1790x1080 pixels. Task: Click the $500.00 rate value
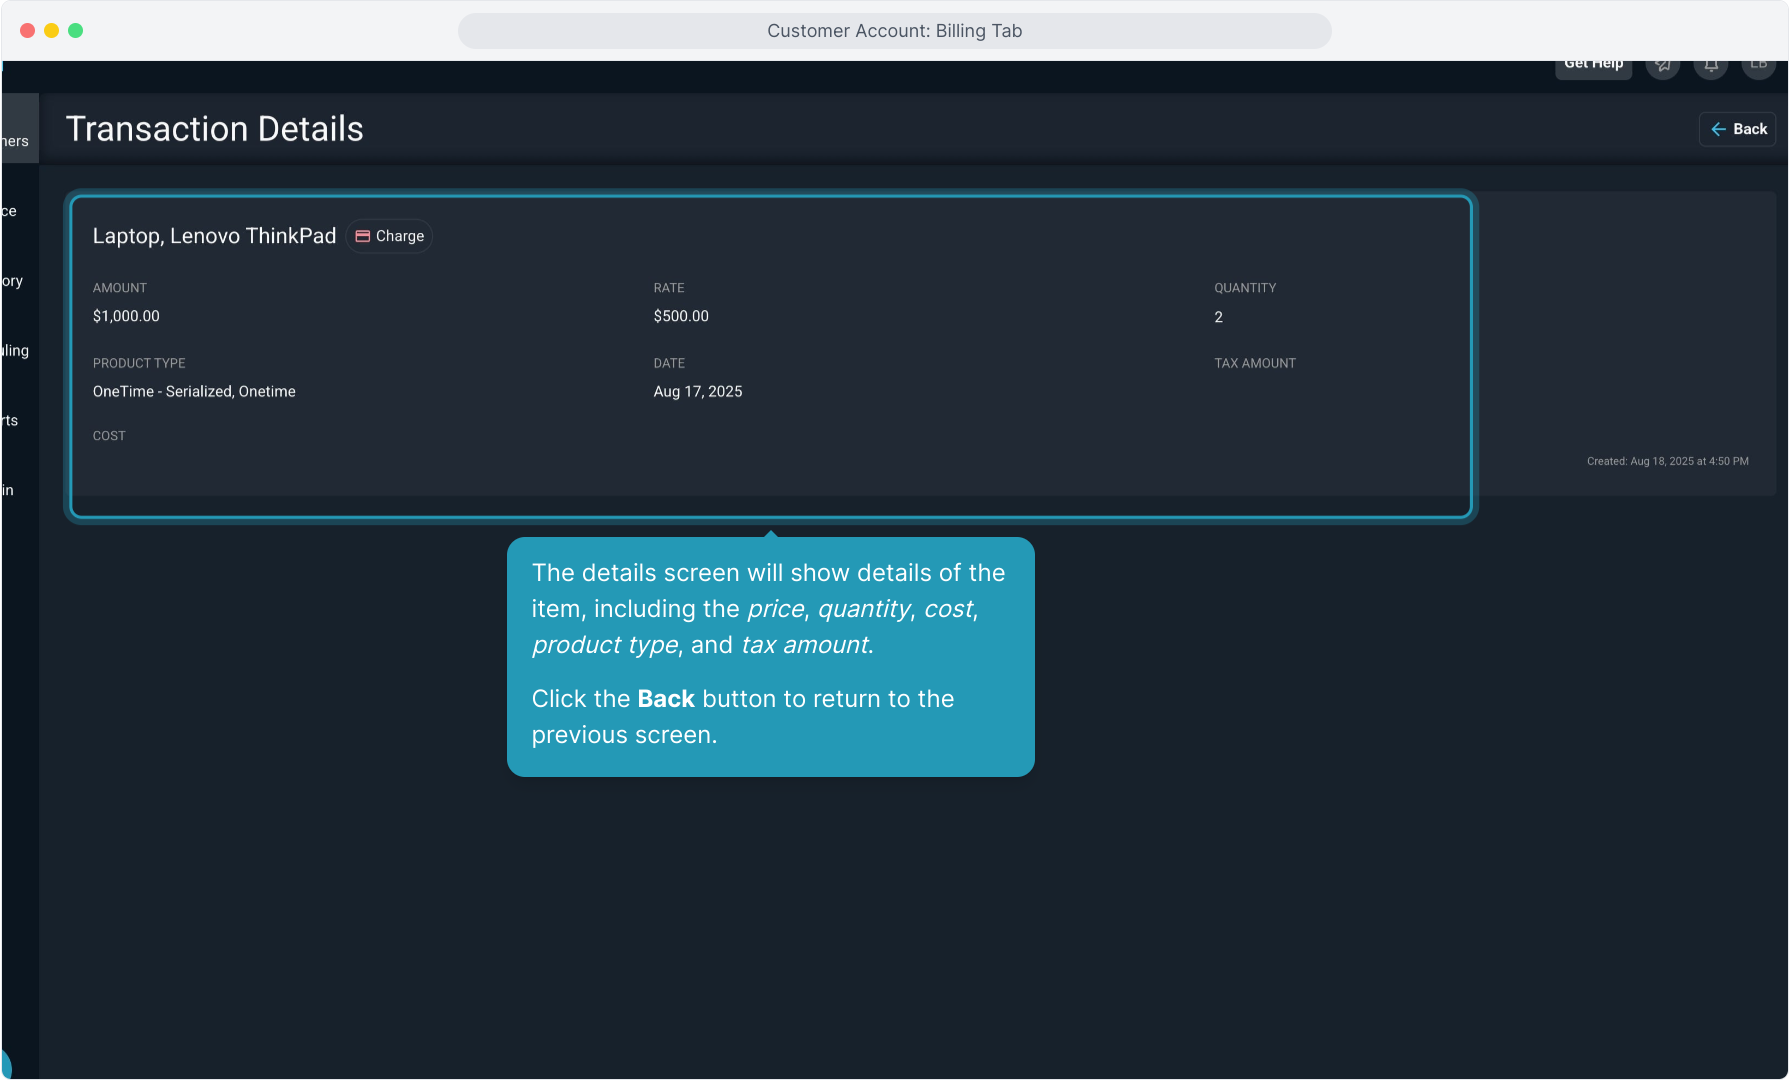click(x=681, y=316)
